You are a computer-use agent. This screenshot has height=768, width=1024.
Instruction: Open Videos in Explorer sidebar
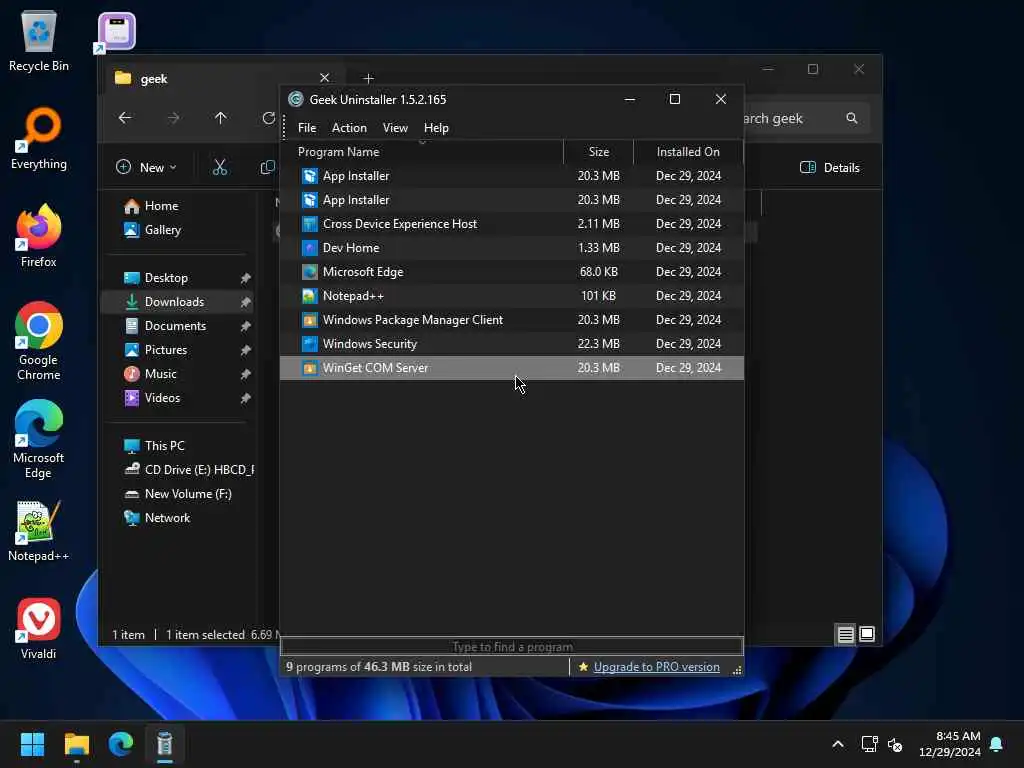(152, 398)
